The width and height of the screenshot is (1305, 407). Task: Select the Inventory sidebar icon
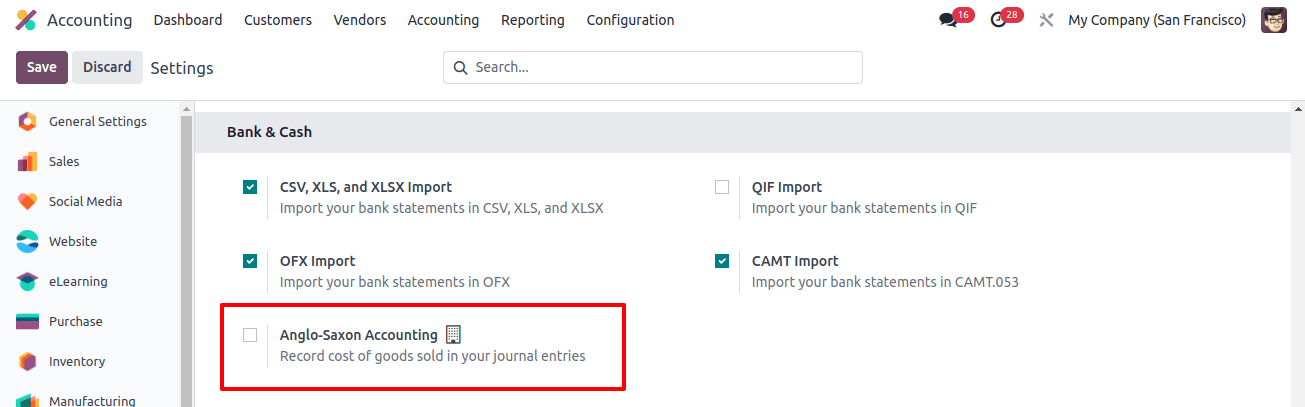click(28, 362)
